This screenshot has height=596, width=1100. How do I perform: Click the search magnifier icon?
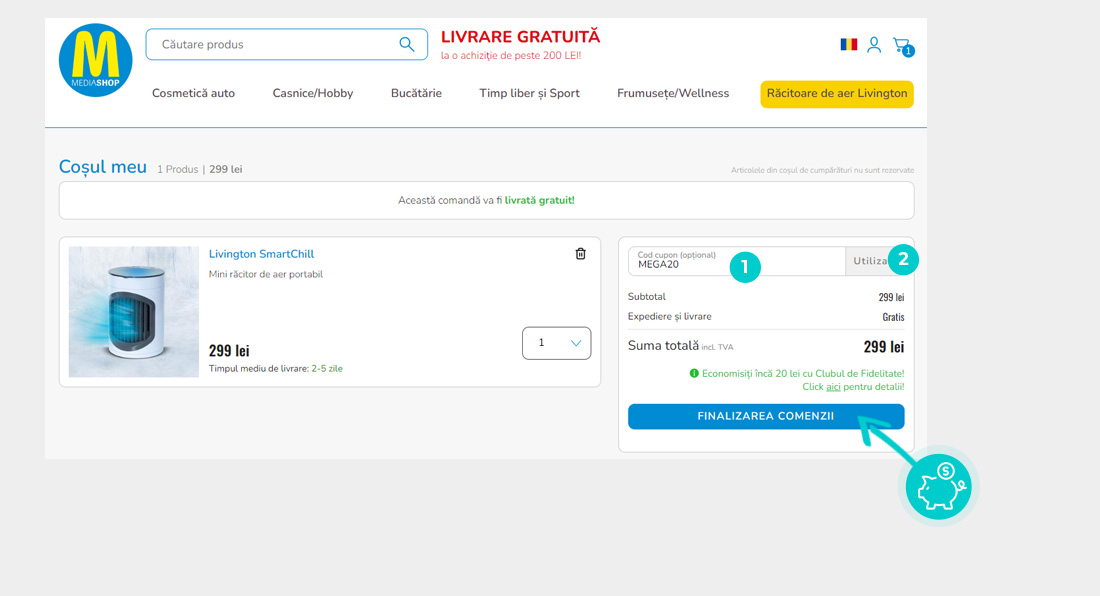(406, 44)
